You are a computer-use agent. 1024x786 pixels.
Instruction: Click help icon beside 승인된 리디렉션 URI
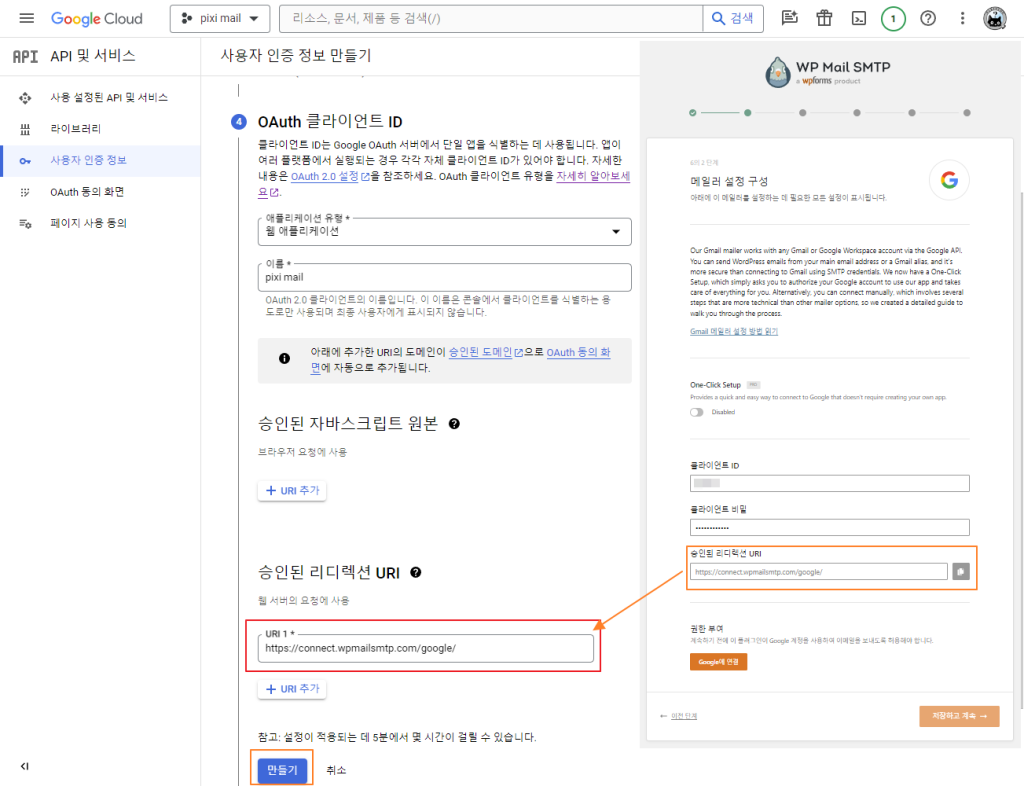coord(415,573)
